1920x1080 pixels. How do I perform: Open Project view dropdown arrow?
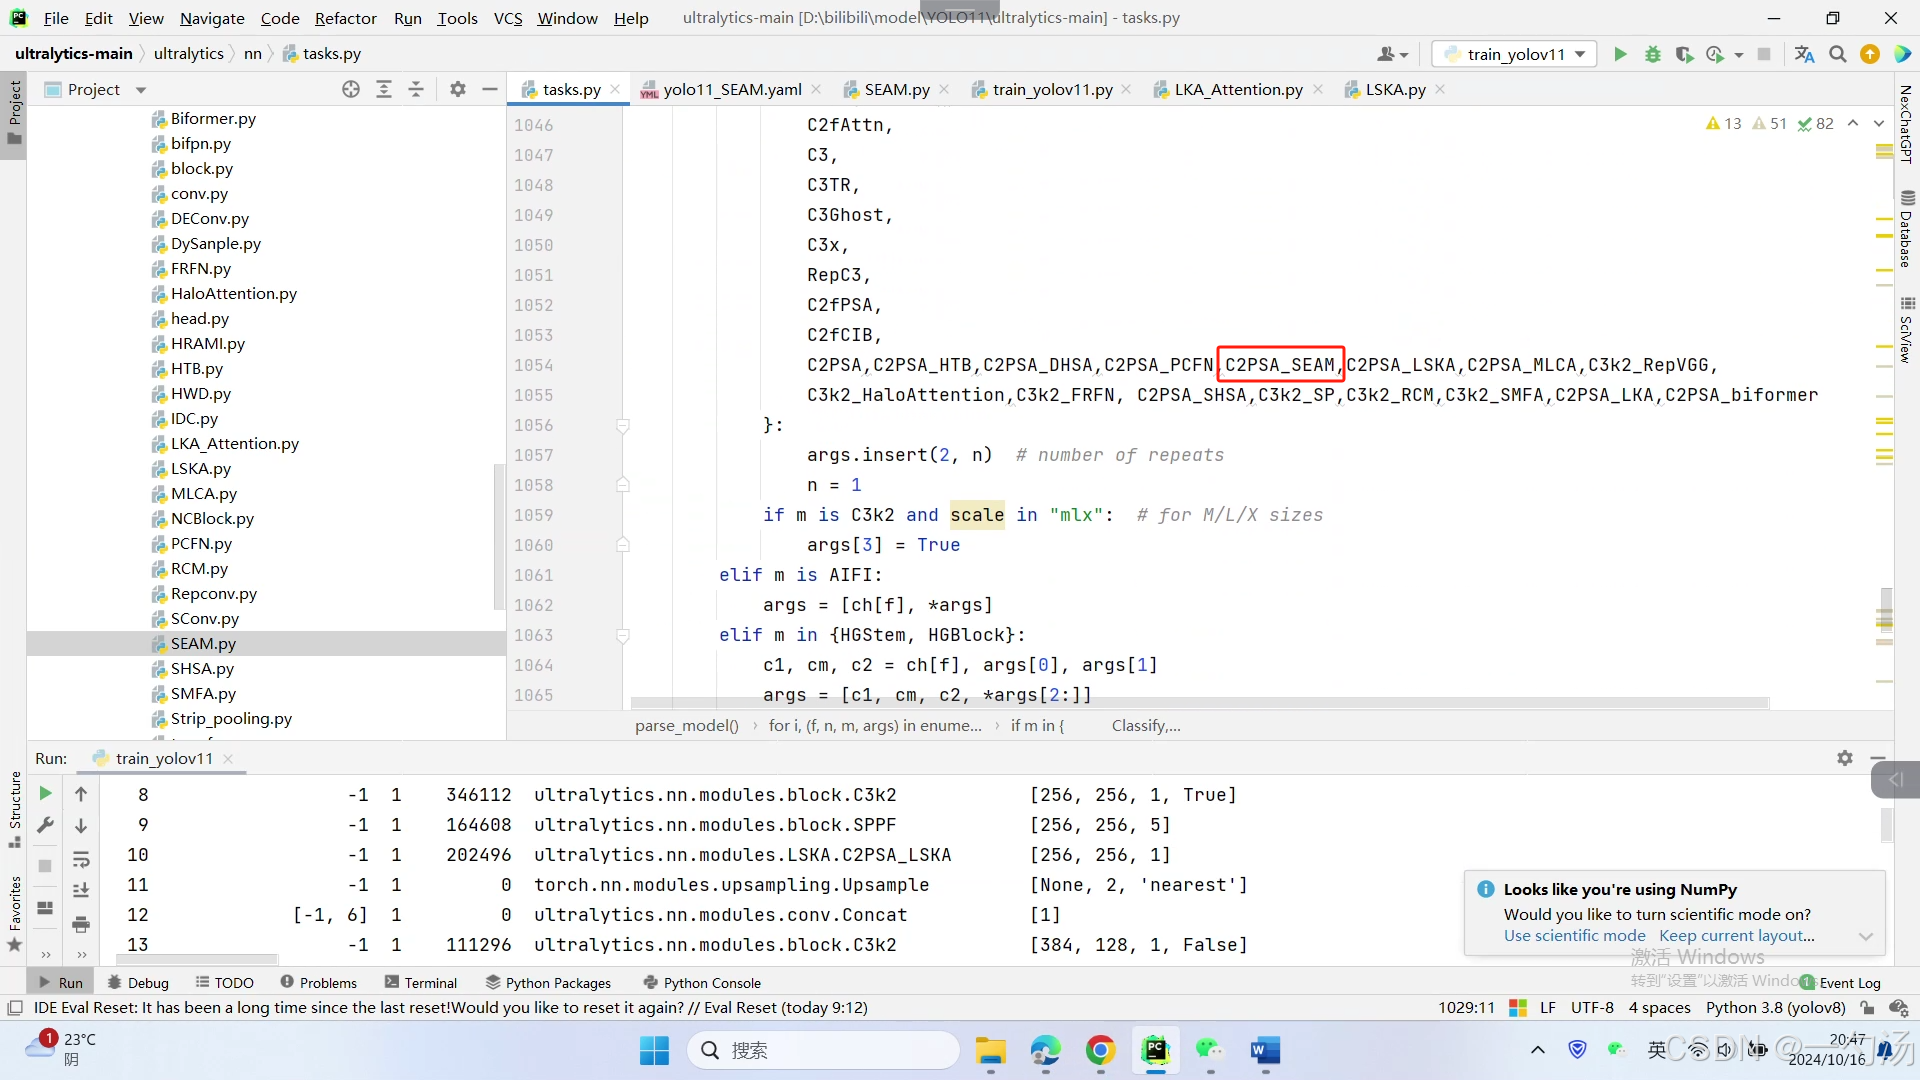click(x=141, y=90)
